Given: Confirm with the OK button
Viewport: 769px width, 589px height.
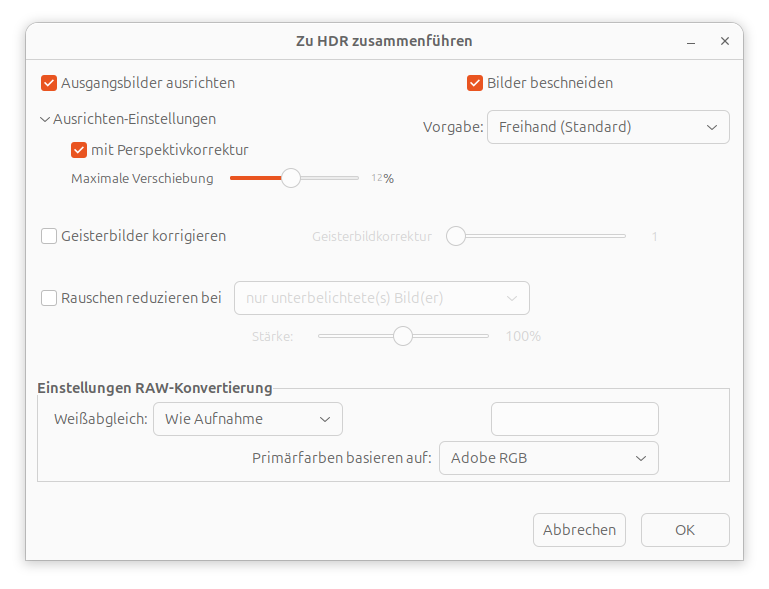Looking at the screenshot, I should [x=685, y=530].
